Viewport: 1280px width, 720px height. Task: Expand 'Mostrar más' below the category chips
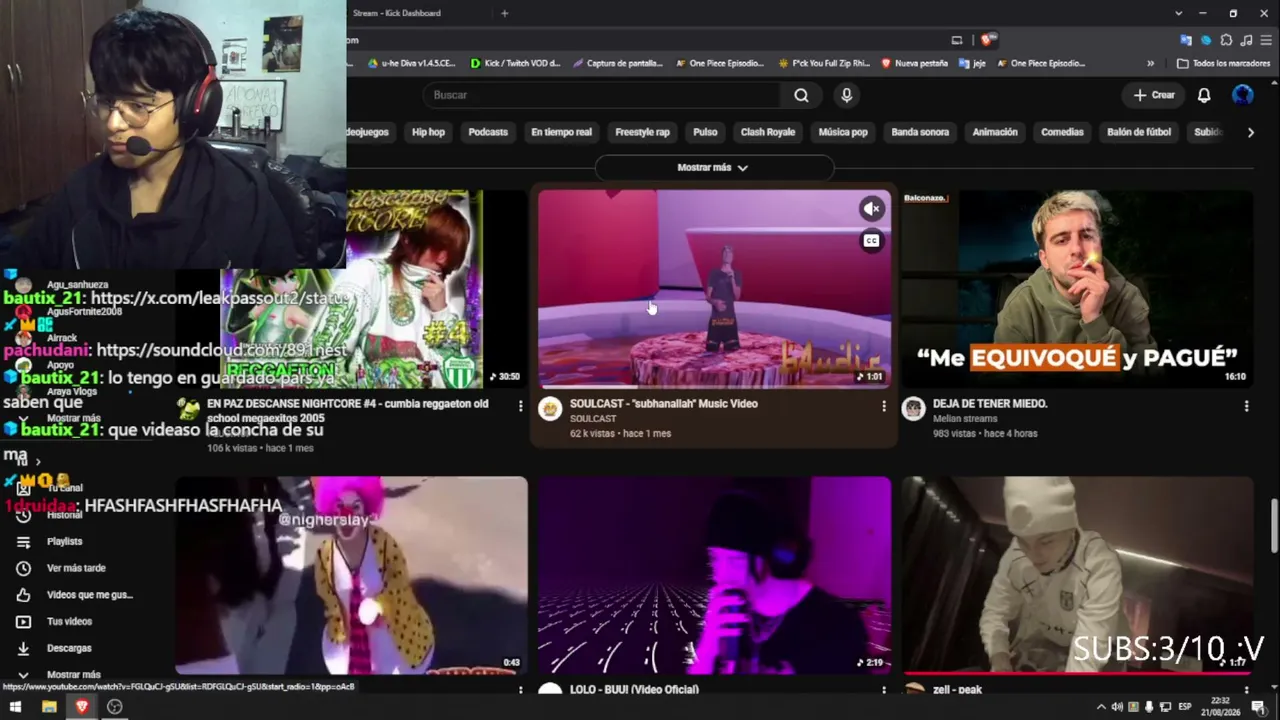[713, 168]
